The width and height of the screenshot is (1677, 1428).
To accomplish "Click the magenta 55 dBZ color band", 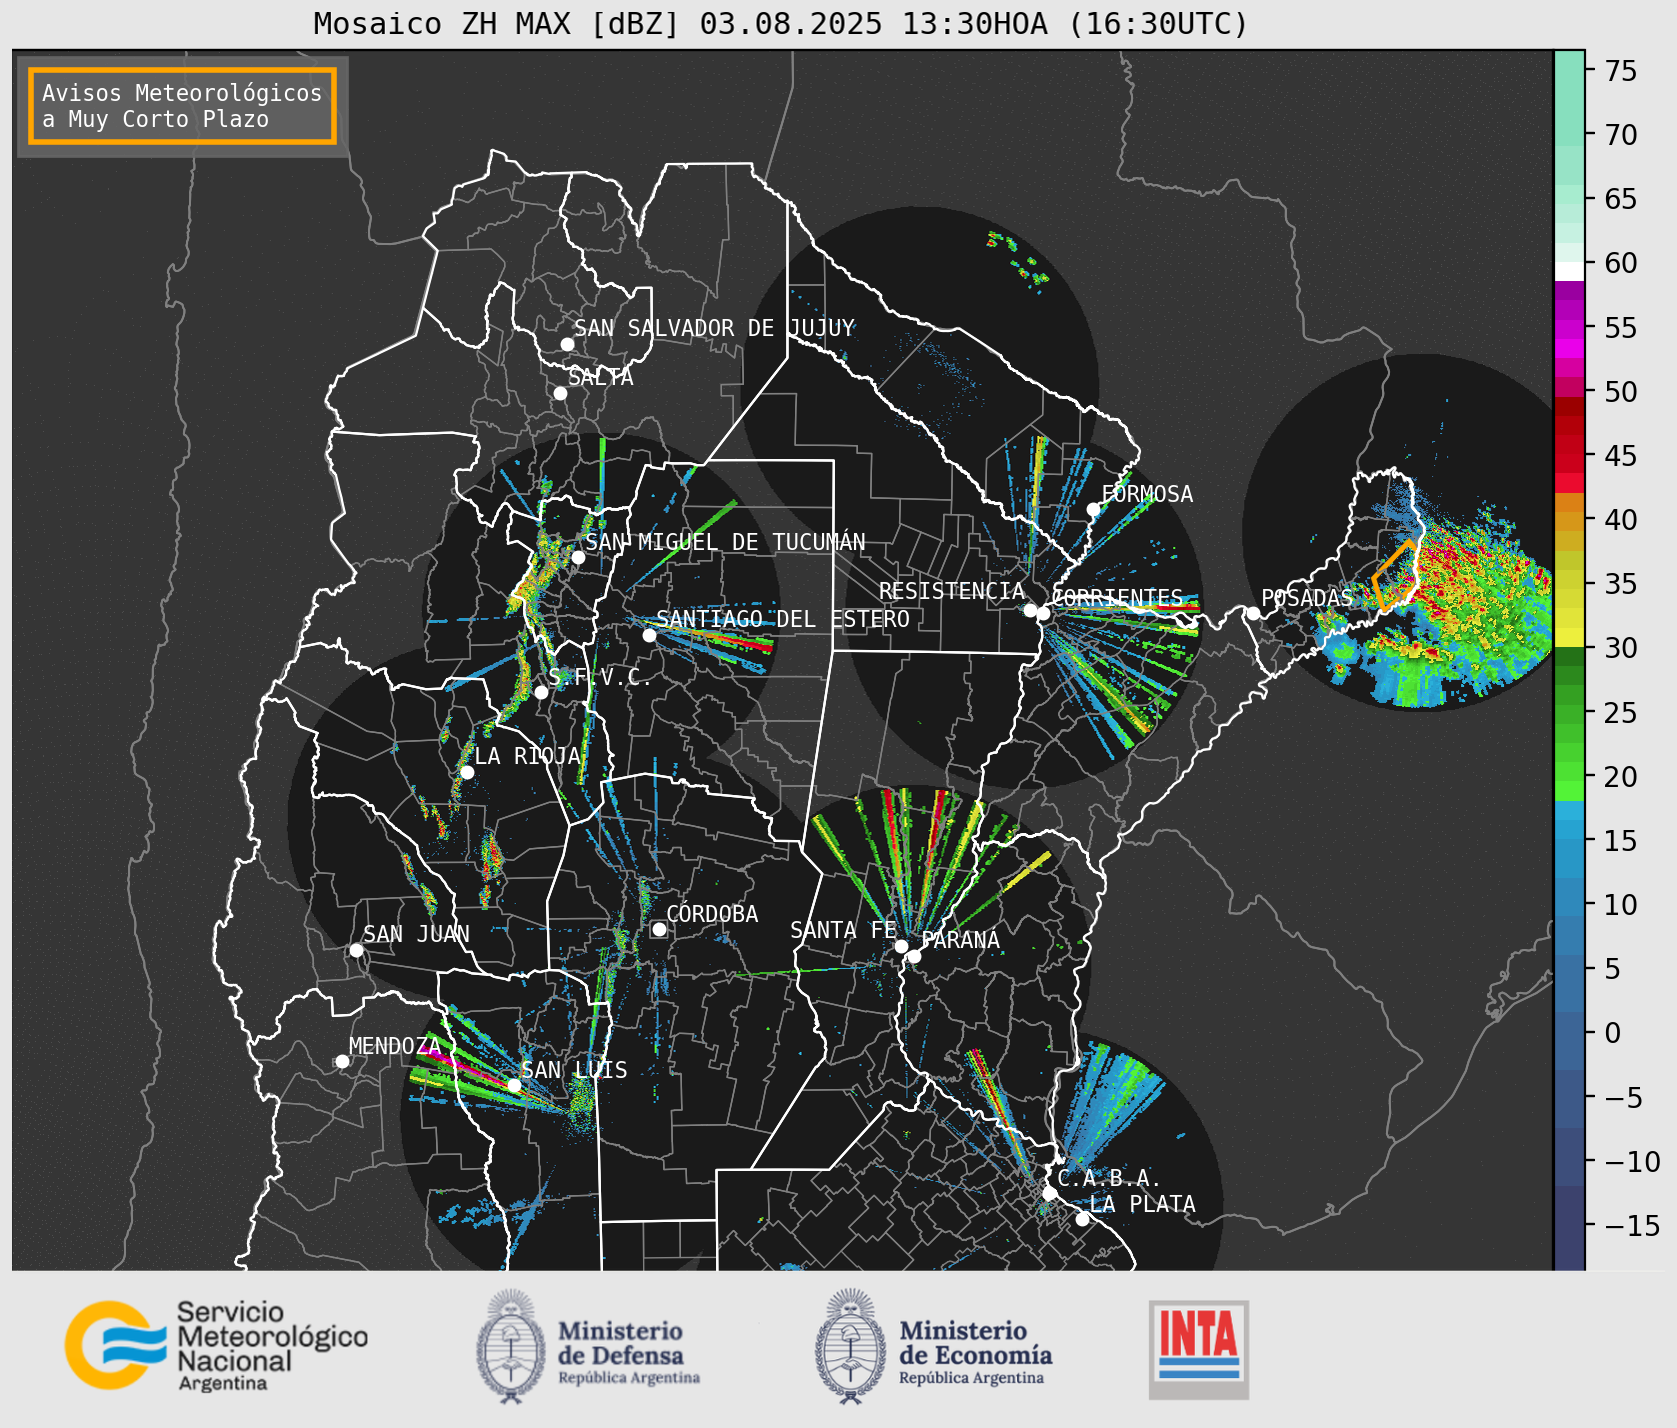I will [1569, 328].
